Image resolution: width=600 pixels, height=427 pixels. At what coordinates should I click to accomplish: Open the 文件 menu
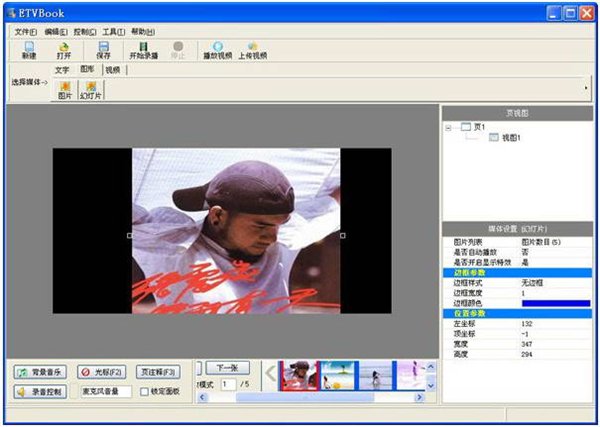[x=25, y=31]
